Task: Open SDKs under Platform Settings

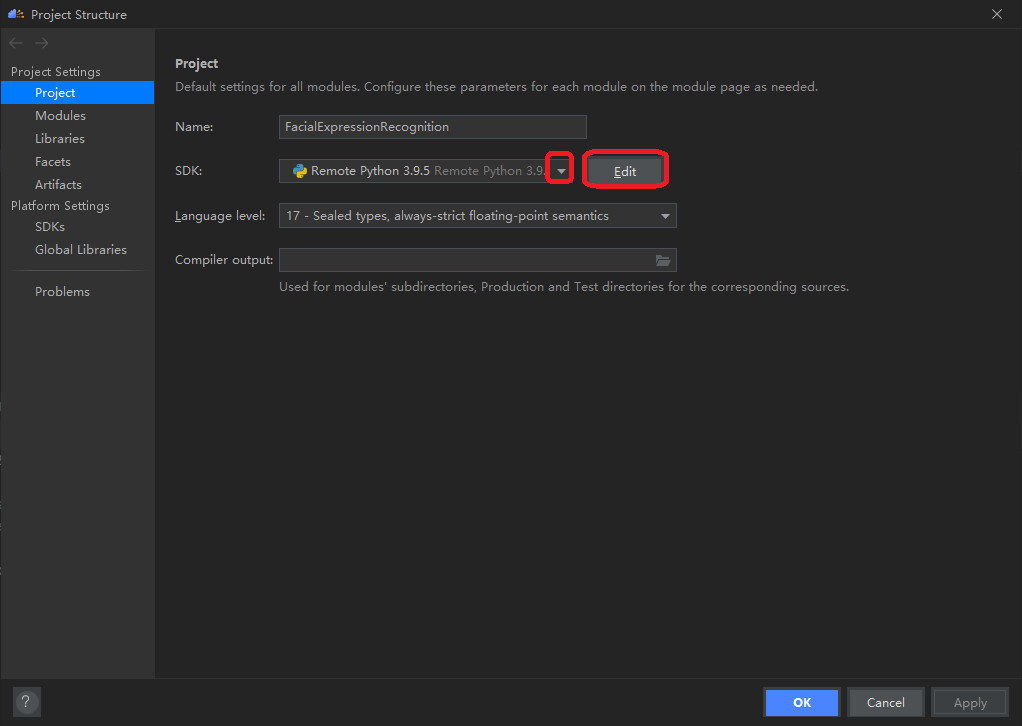Action: click(50, 227)
